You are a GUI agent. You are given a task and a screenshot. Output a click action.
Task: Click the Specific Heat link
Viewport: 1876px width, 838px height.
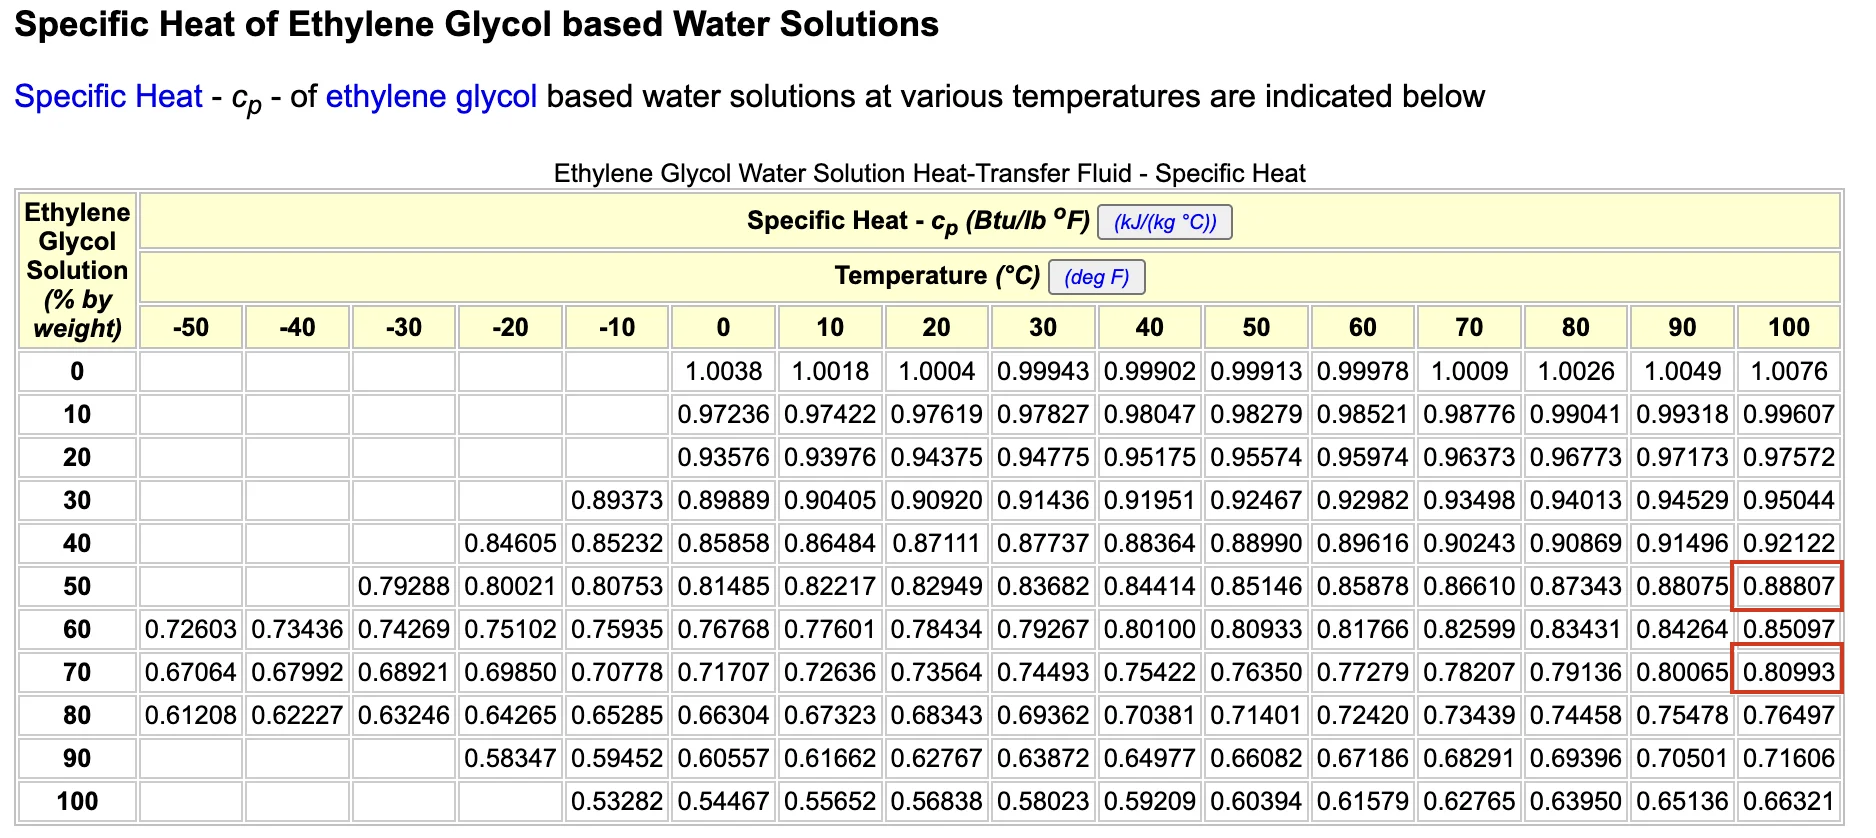point(108,97)
